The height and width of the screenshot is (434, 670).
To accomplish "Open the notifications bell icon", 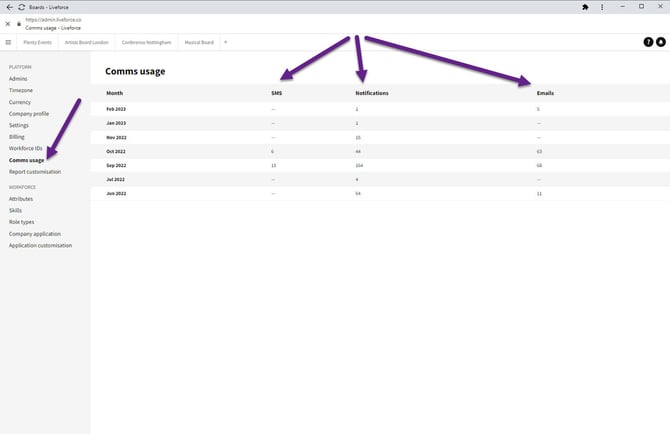I will tap(661, 42).
